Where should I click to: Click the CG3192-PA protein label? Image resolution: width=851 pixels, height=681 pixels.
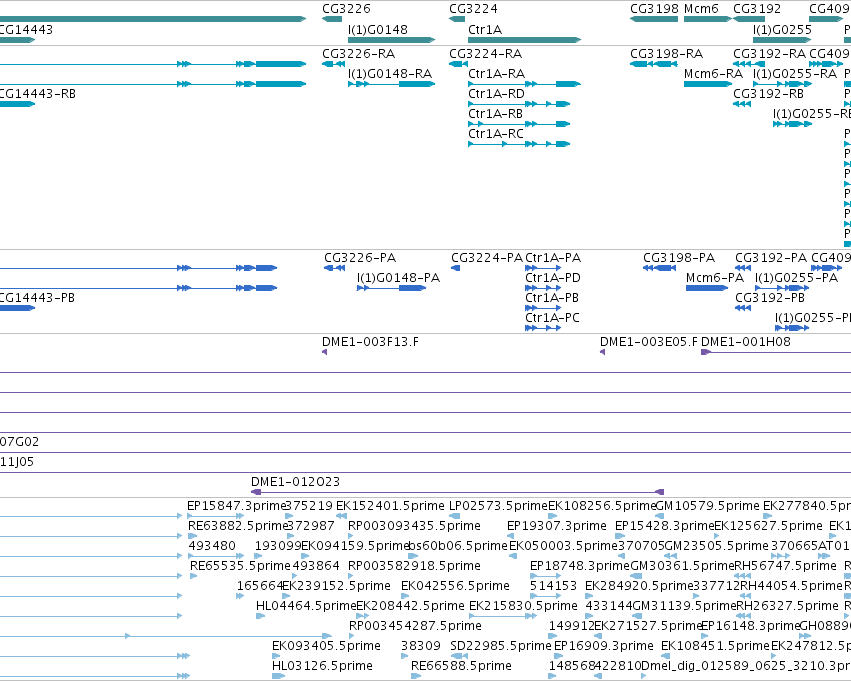(771, 258)
